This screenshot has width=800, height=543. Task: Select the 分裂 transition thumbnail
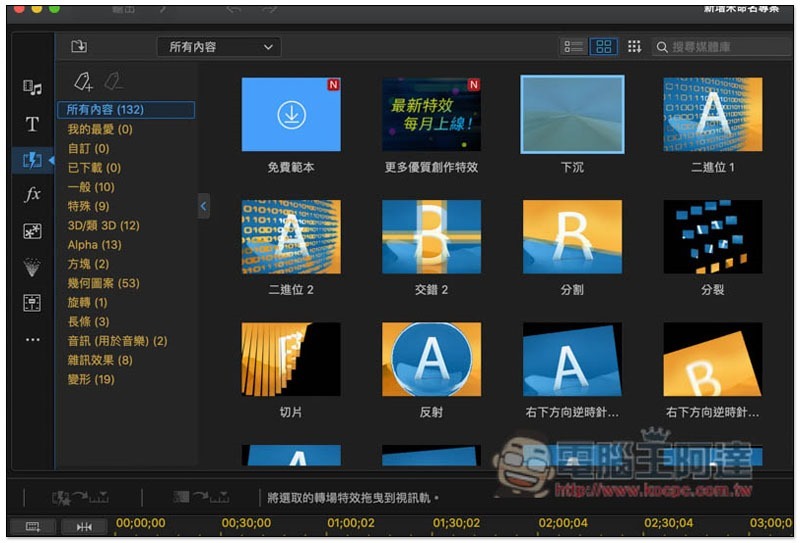point(713,237)
